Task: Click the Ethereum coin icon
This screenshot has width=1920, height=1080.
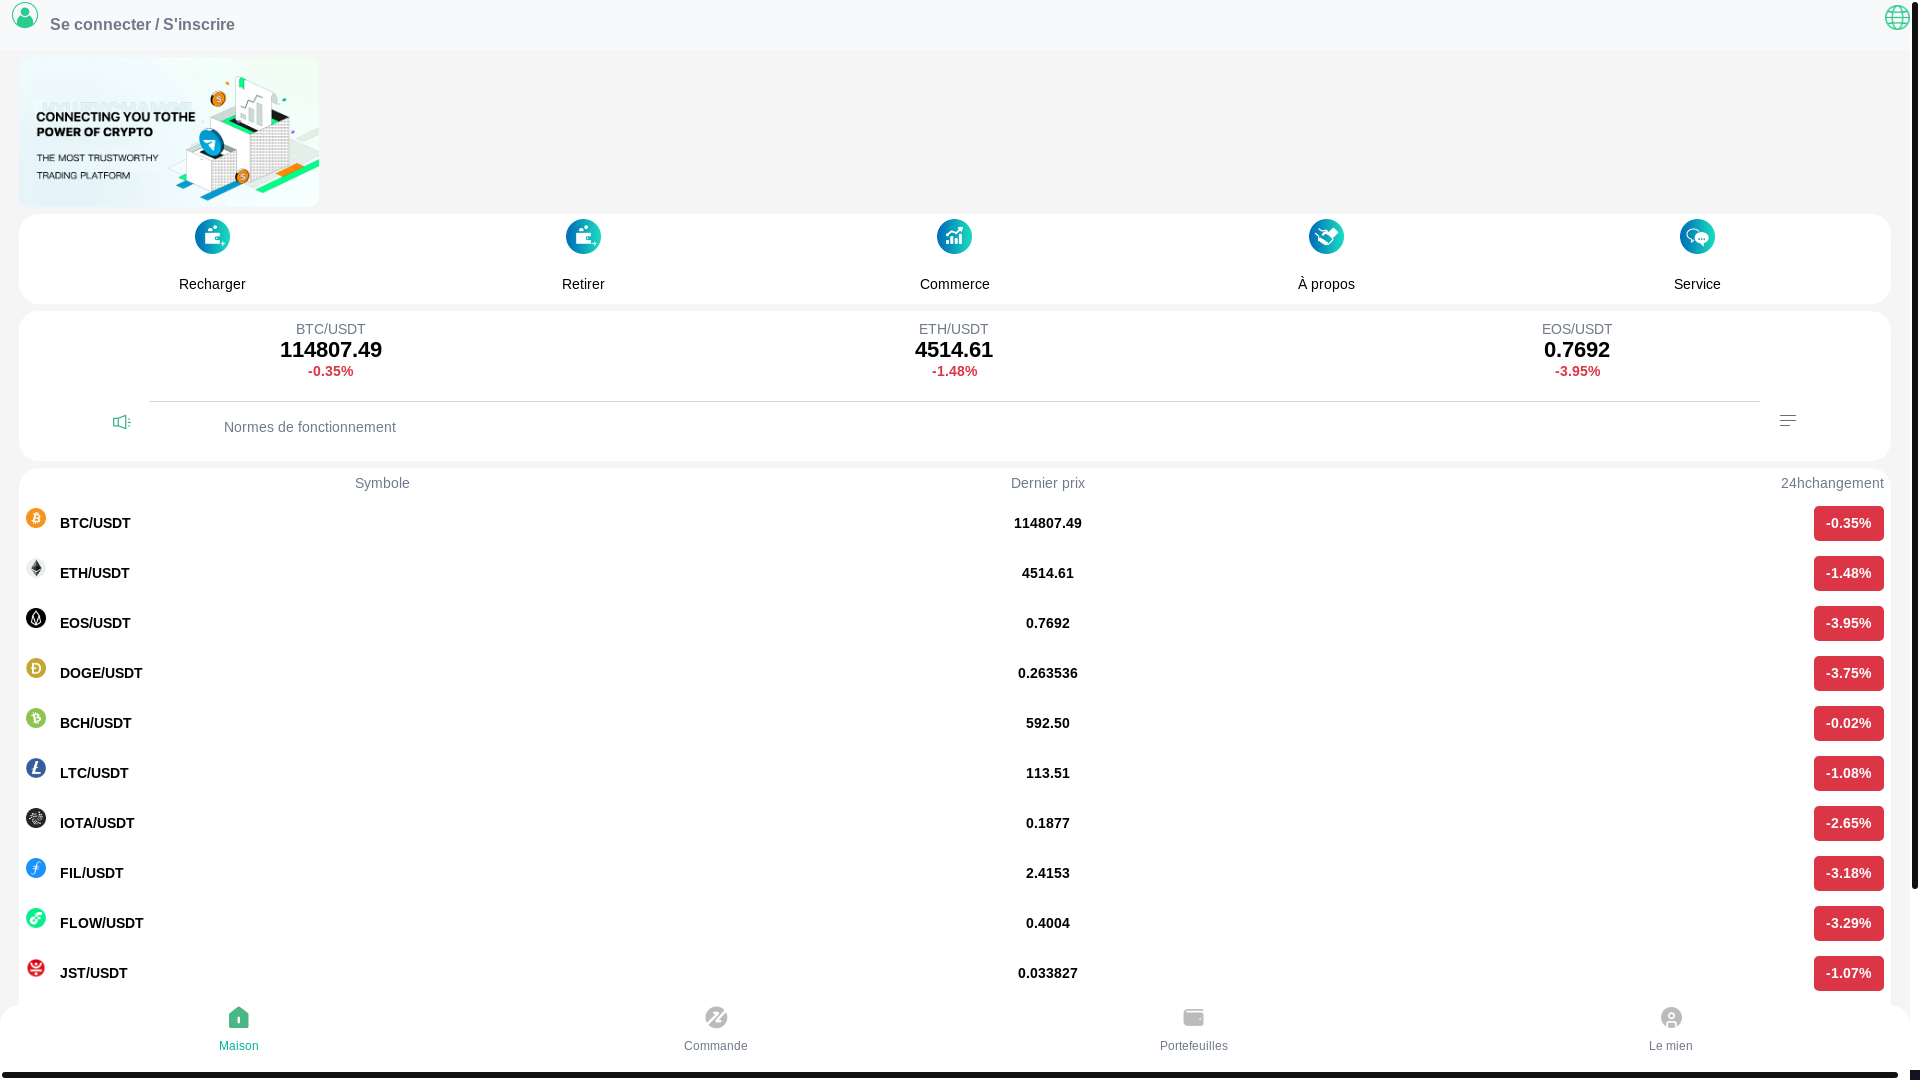Action: 36,568
